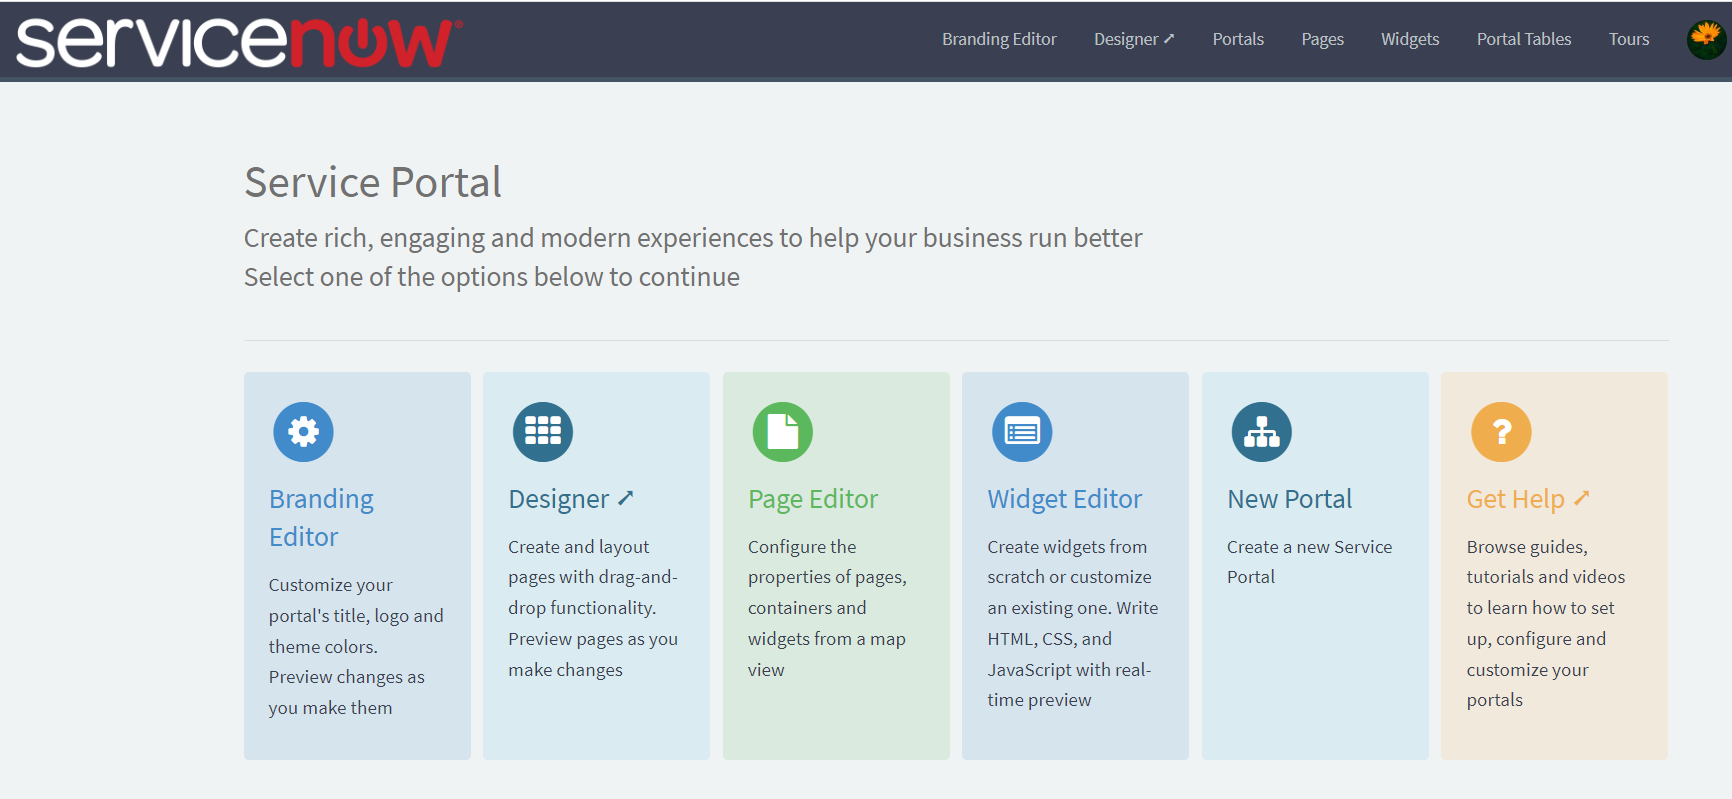Open Designer in the top navigation bar
This screenshot has height=799, width=1732.
(1133, 39)
